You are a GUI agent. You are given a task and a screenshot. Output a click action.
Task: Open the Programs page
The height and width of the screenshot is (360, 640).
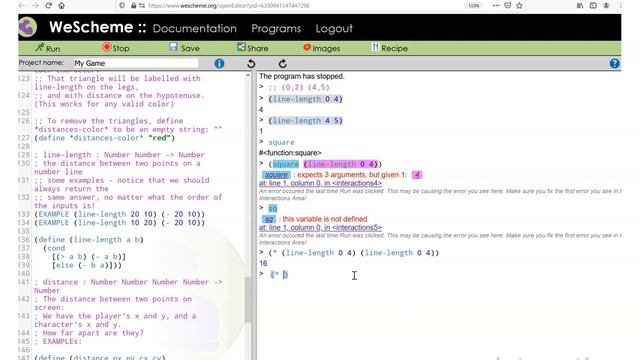[276, 29]
